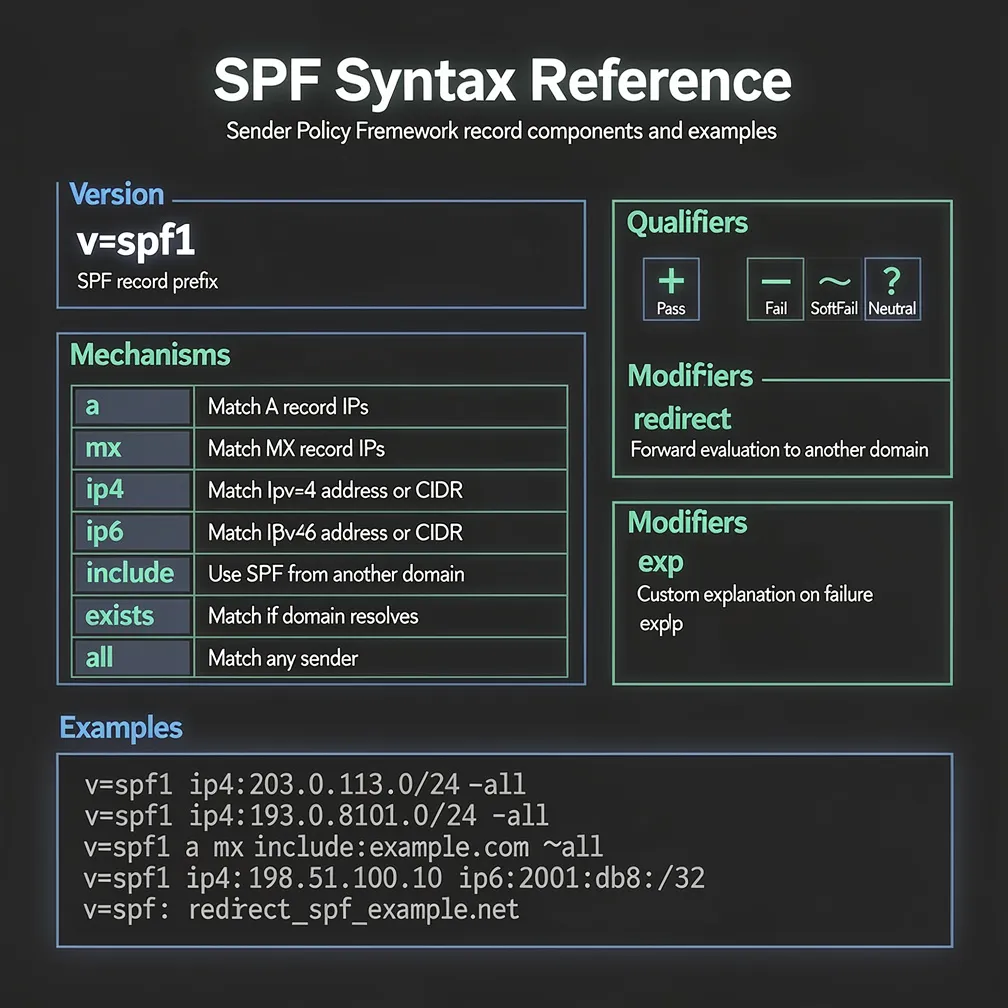This screenshot has height=1008, width=1008.
Task: Click 'Match if domain resolves' text
Action: 313,616
